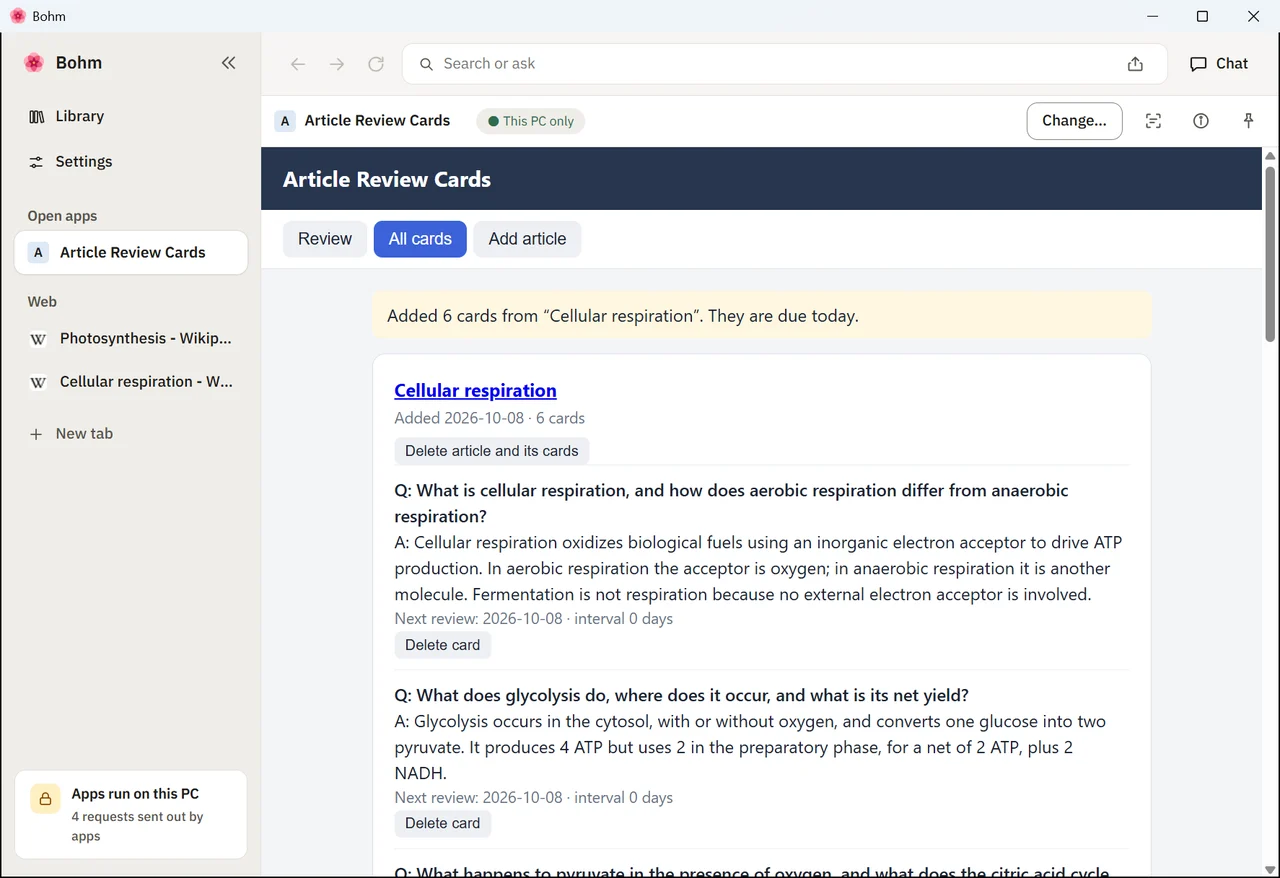
Task: Click the scrollbar up arrow
Action: click(x=1270, y=156)
